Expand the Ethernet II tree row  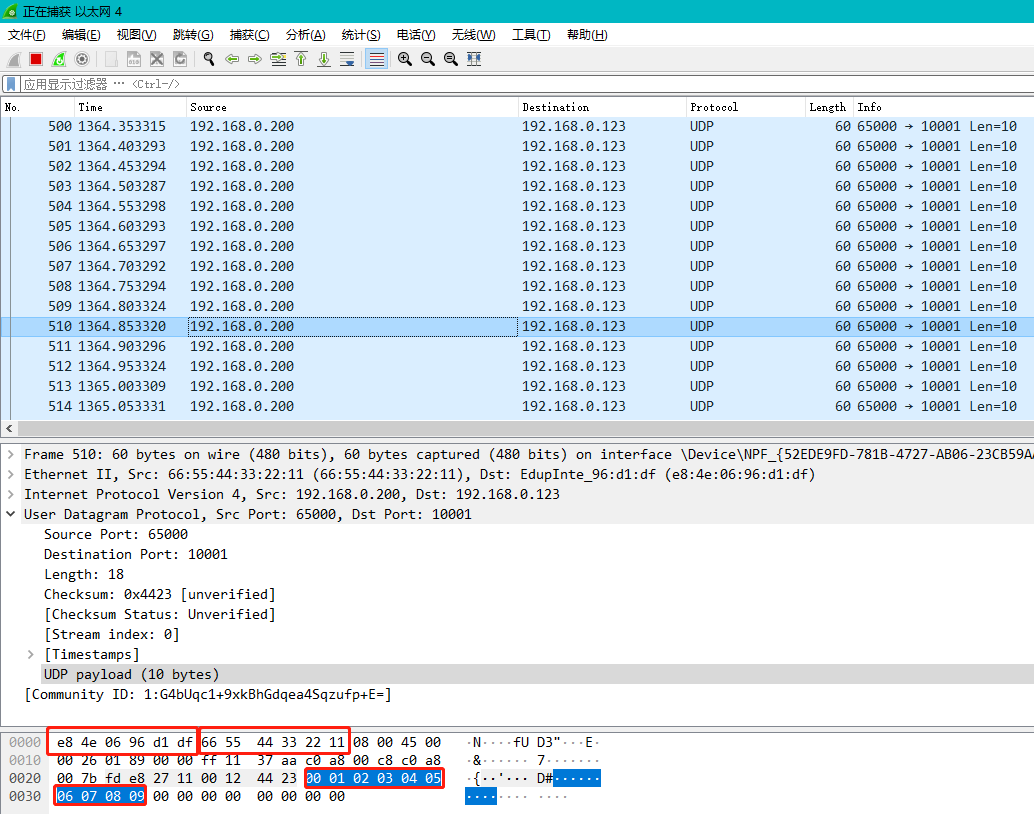11,474
